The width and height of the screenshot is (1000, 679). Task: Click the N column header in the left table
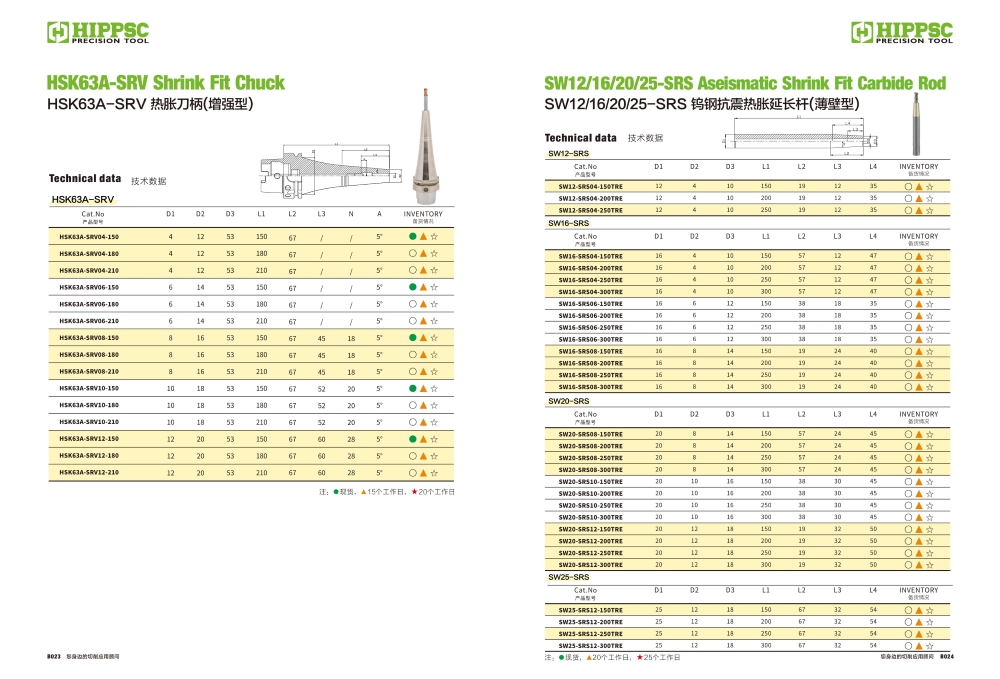point(351,214)
